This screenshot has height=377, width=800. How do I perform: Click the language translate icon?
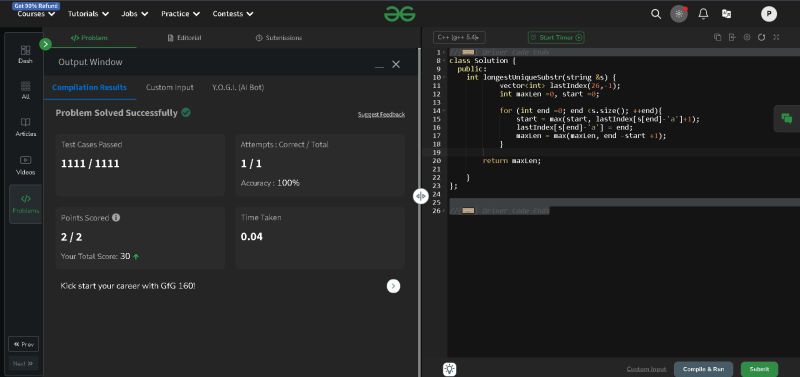(727, 14)
